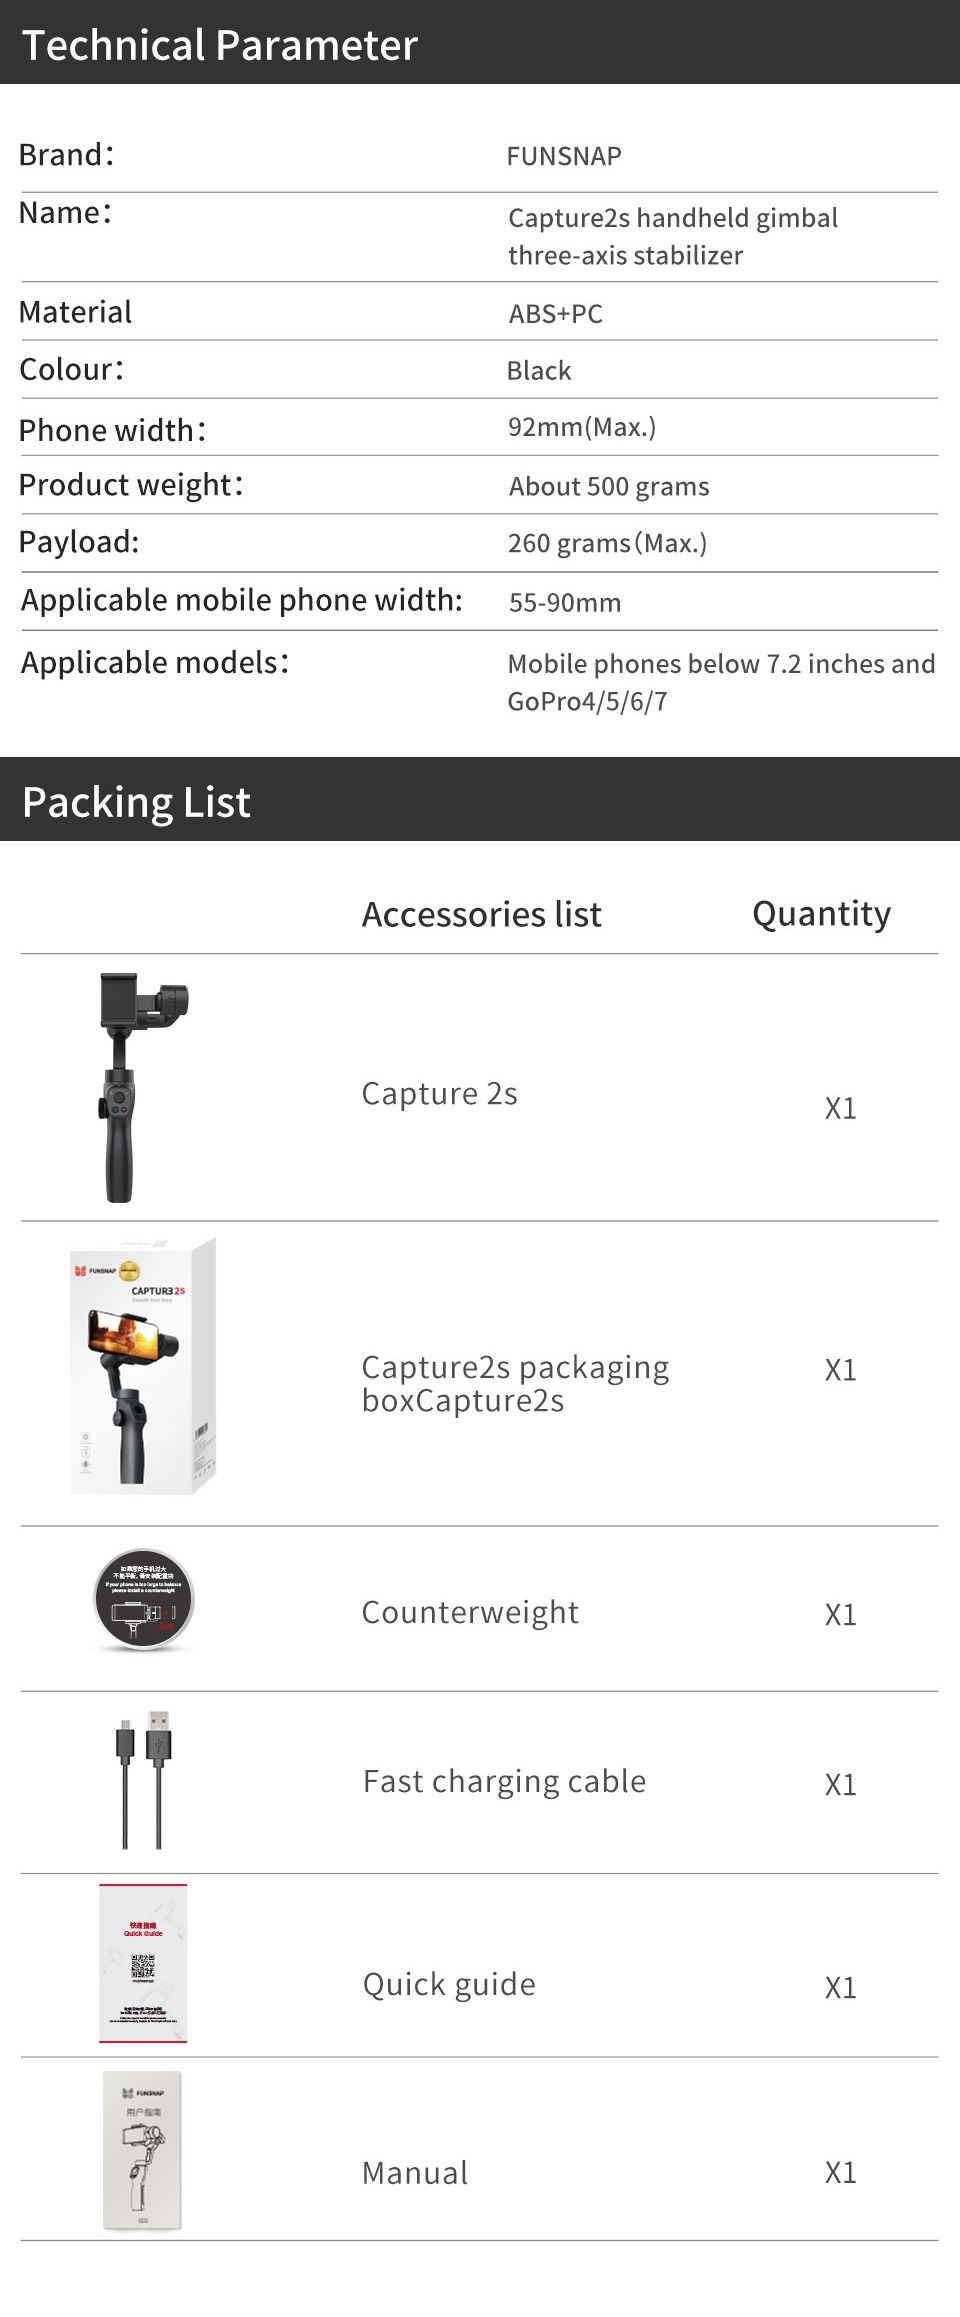The height and width of the screenshot is (2317, 960).
Task: Click the Counterweight label text
Action: [x=470, y=1612]
